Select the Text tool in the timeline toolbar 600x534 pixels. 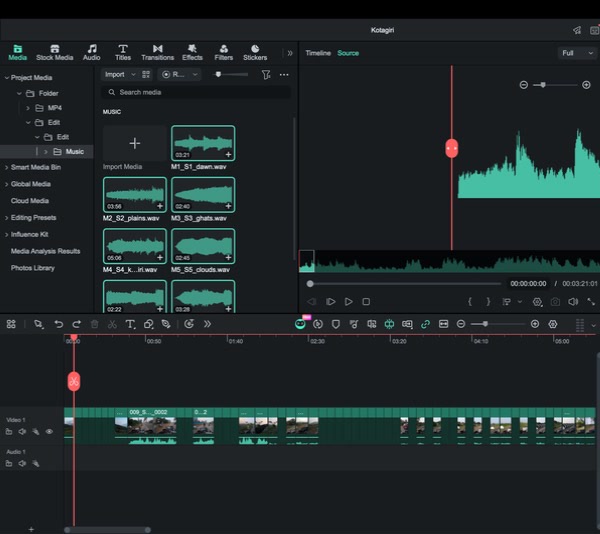[130, 324]
